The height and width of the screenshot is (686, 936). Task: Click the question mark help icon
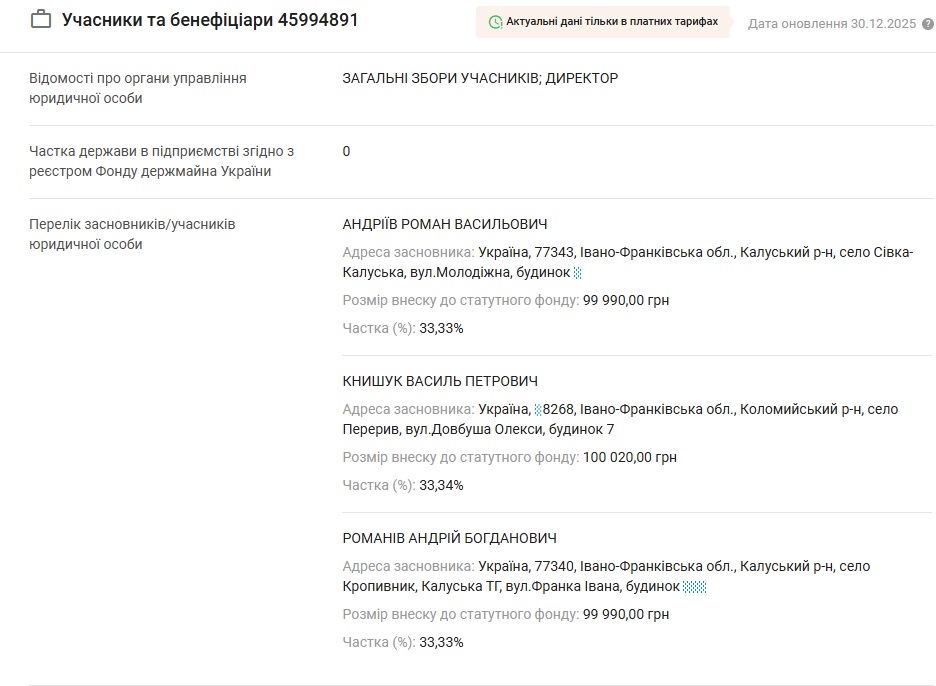(927, 23)
